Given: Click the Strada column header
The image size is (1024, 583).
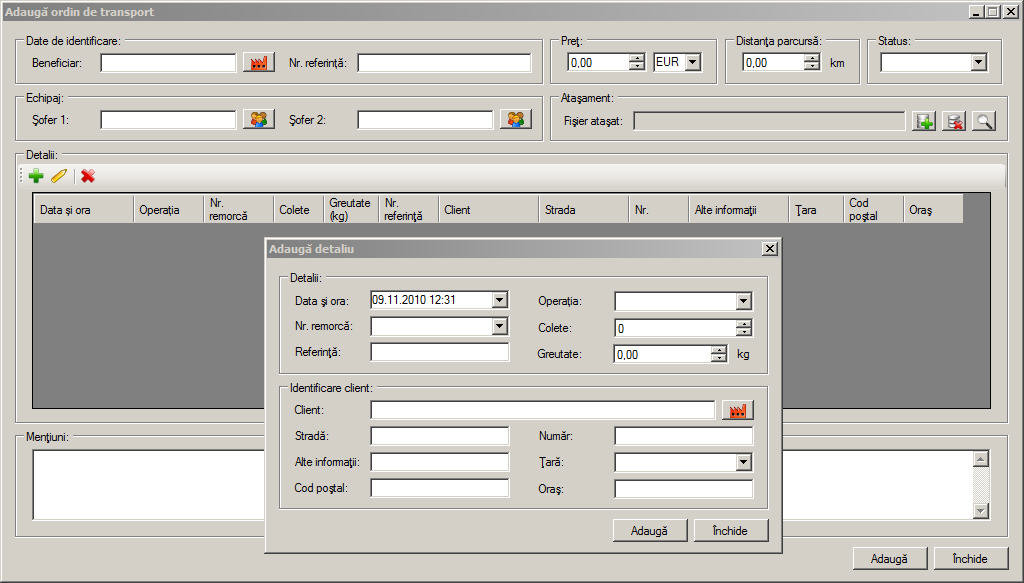Looking at the screenshot, I should (x=584, y=210).
